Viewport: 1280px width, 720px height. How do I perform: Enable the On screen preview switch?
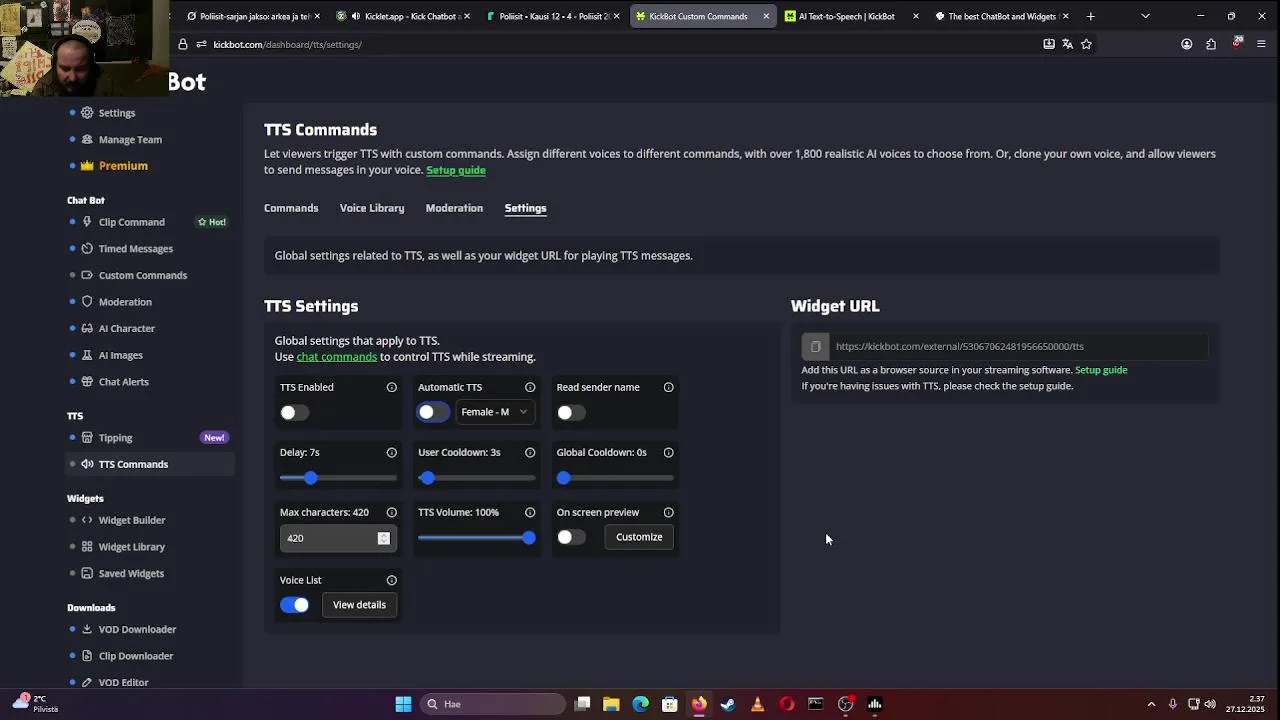pos(571,537)
